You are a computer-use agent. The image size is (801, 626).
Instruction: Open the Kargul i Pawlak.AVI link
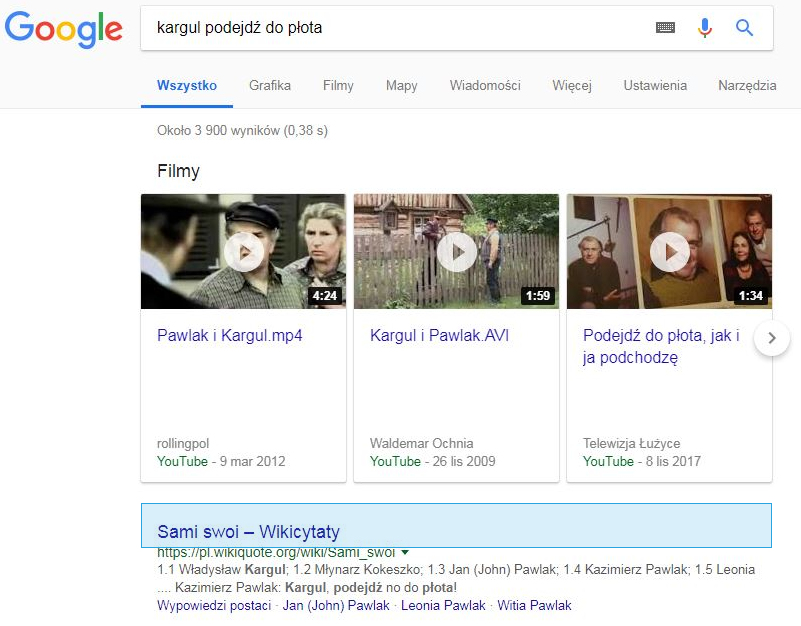tap(439, 335)
